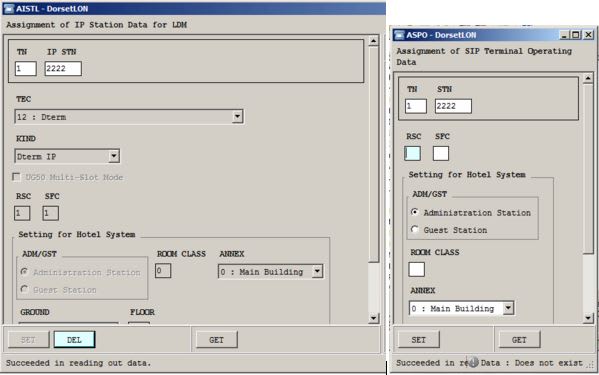599x375 pixels.
Task: Open the ANNEX dropdown in ASPO window
Action: click(x=508, y=308)
